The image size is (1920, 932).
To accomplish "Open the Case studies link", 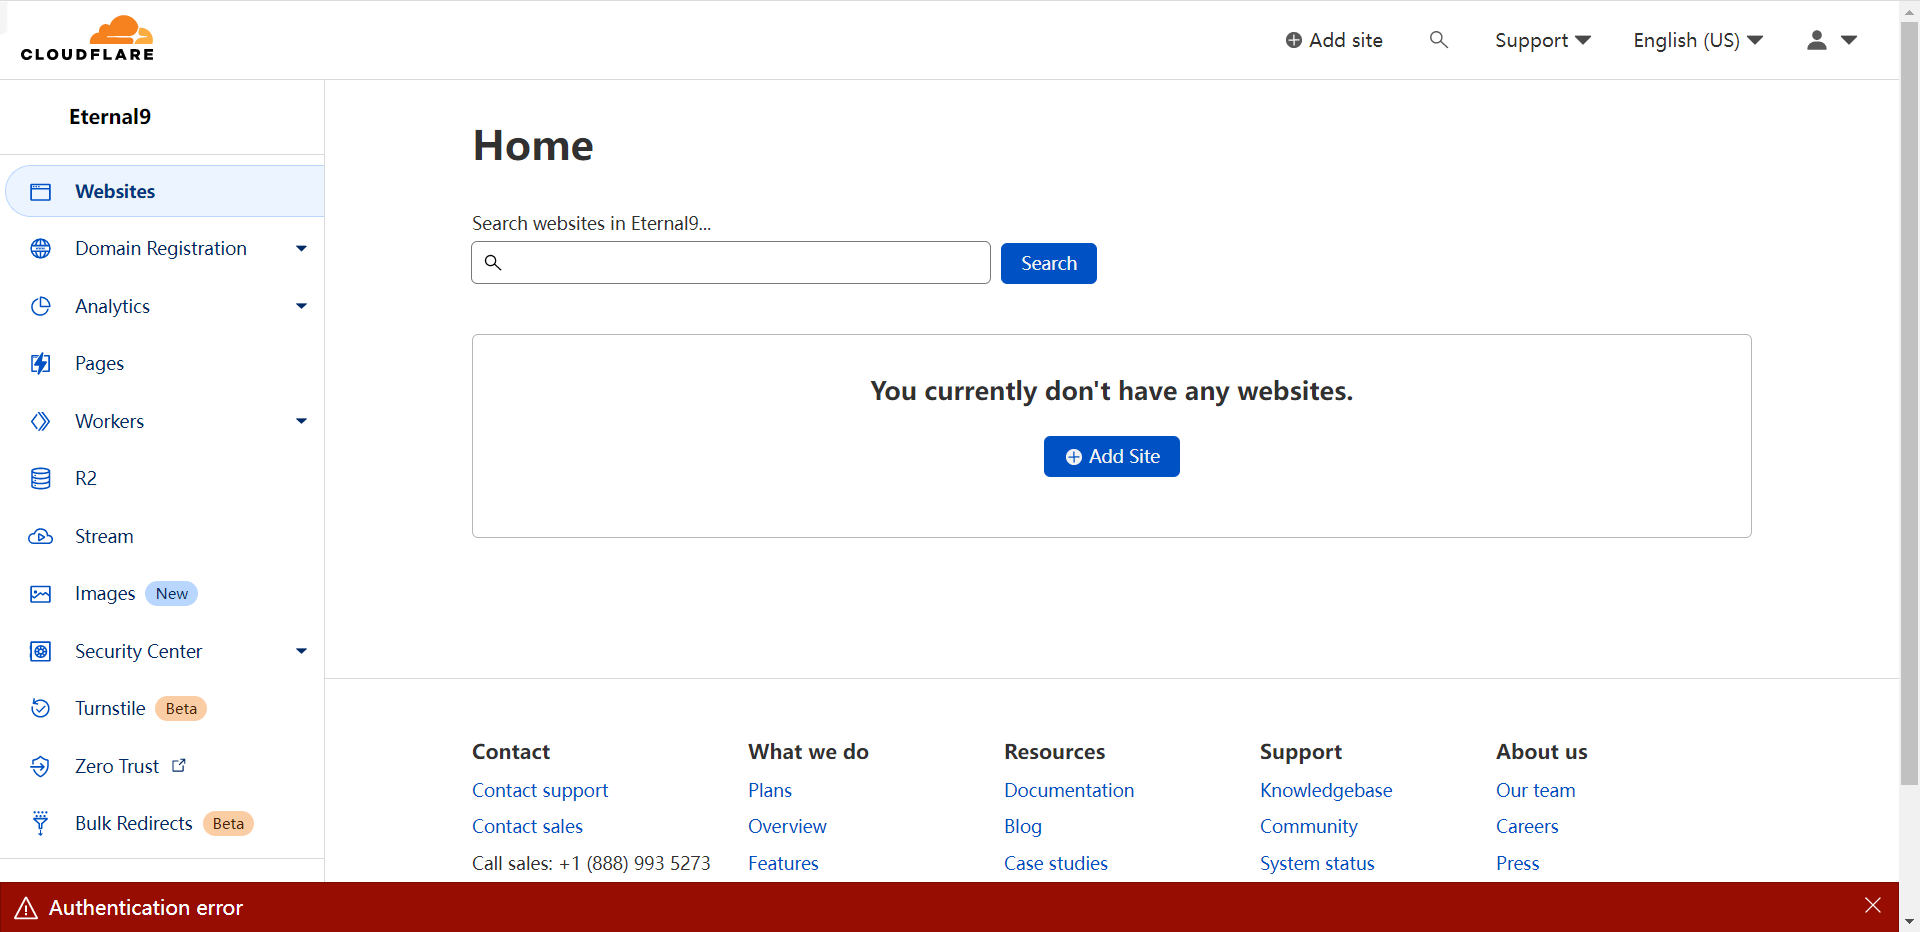I will 1056,863.
